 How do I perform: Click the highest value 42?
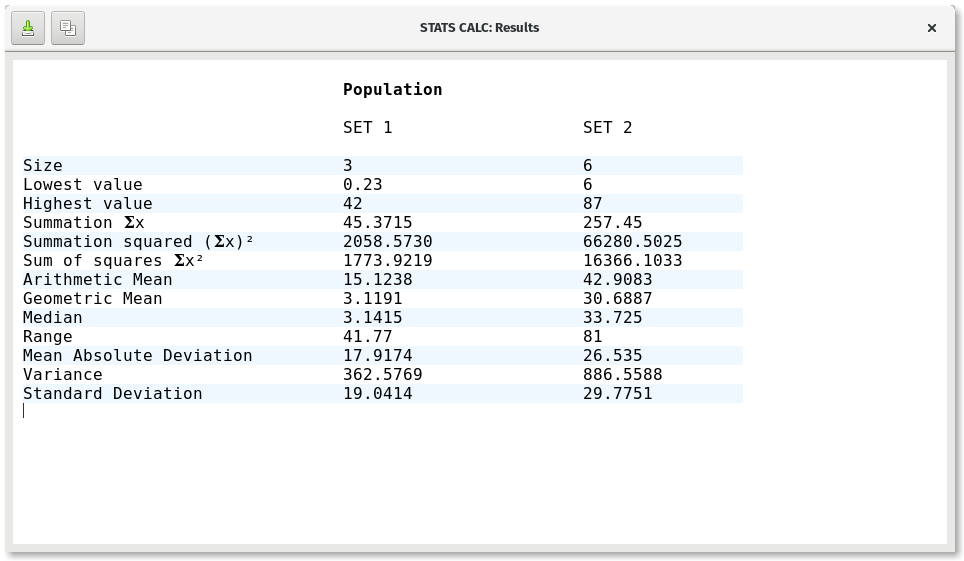tap(352, 204)
